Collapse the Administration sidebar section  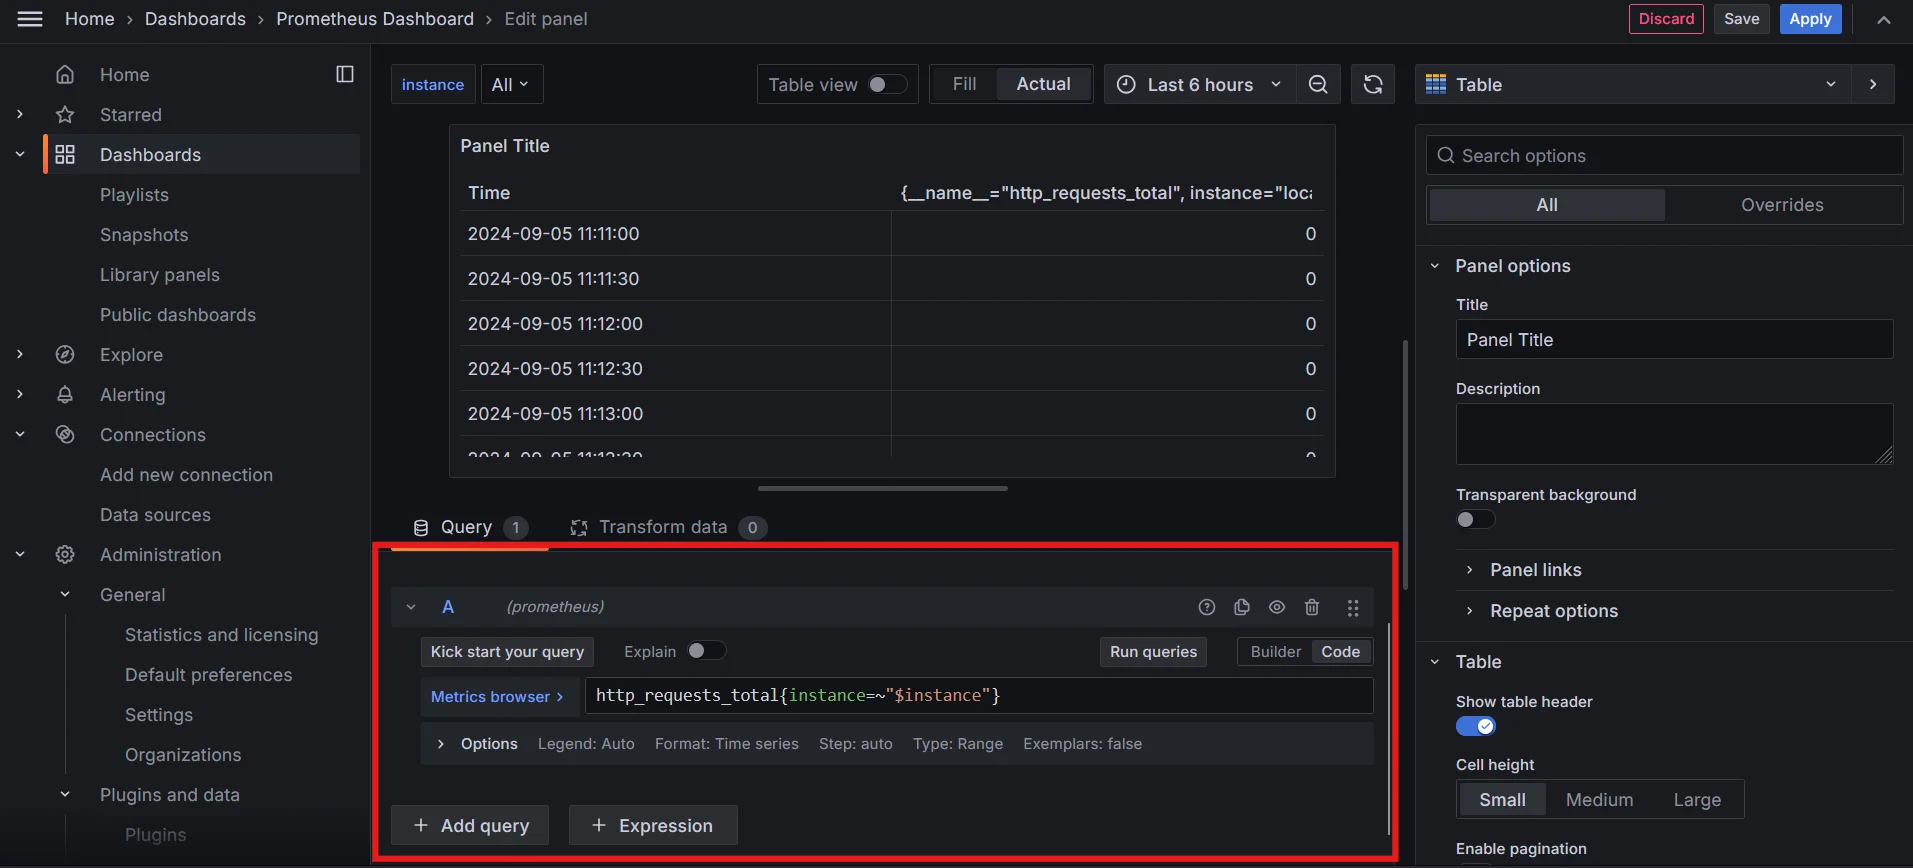click(x=20, y=555)
